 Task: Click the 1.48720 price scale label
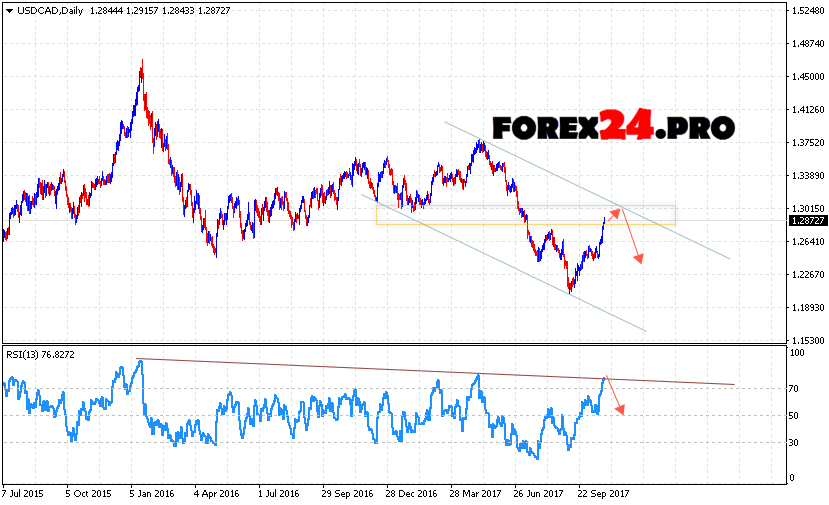(805, 44)
